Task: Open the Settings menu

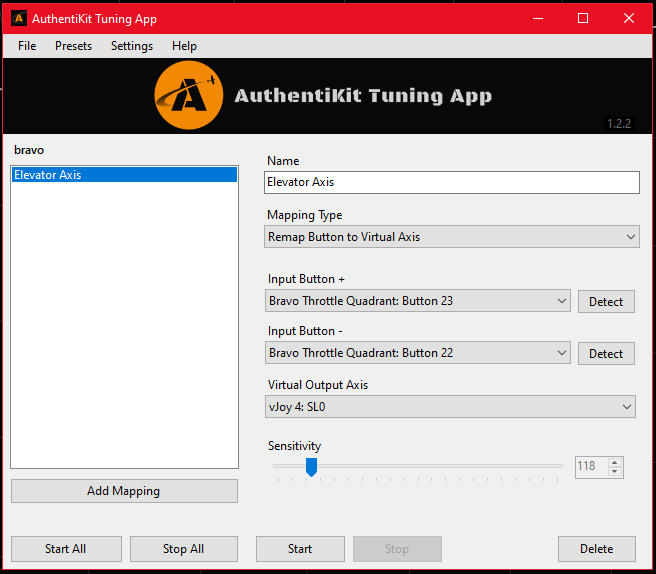Action: point(132,46)
